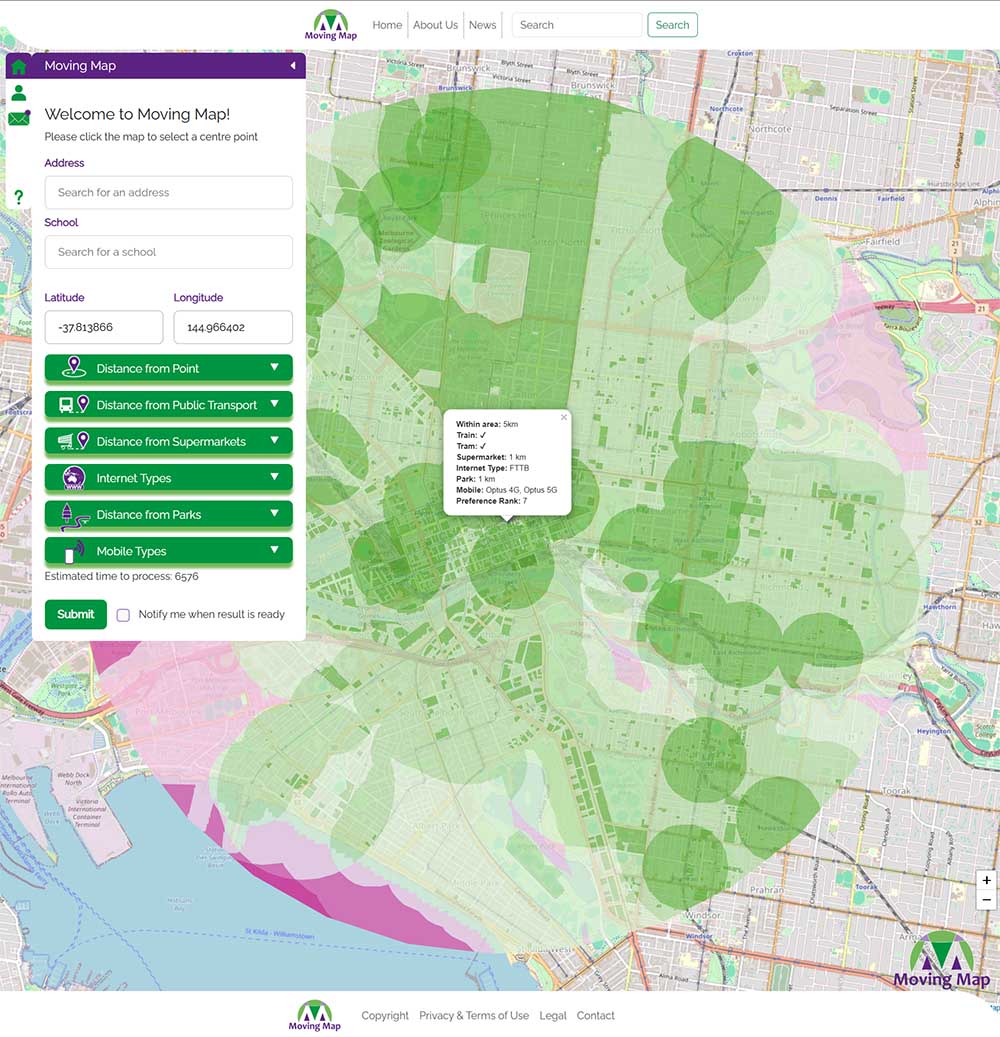Viewport: 1000px width, 1037px height.
Task: Expand Internet Types section
Action: tap(168, 478)
